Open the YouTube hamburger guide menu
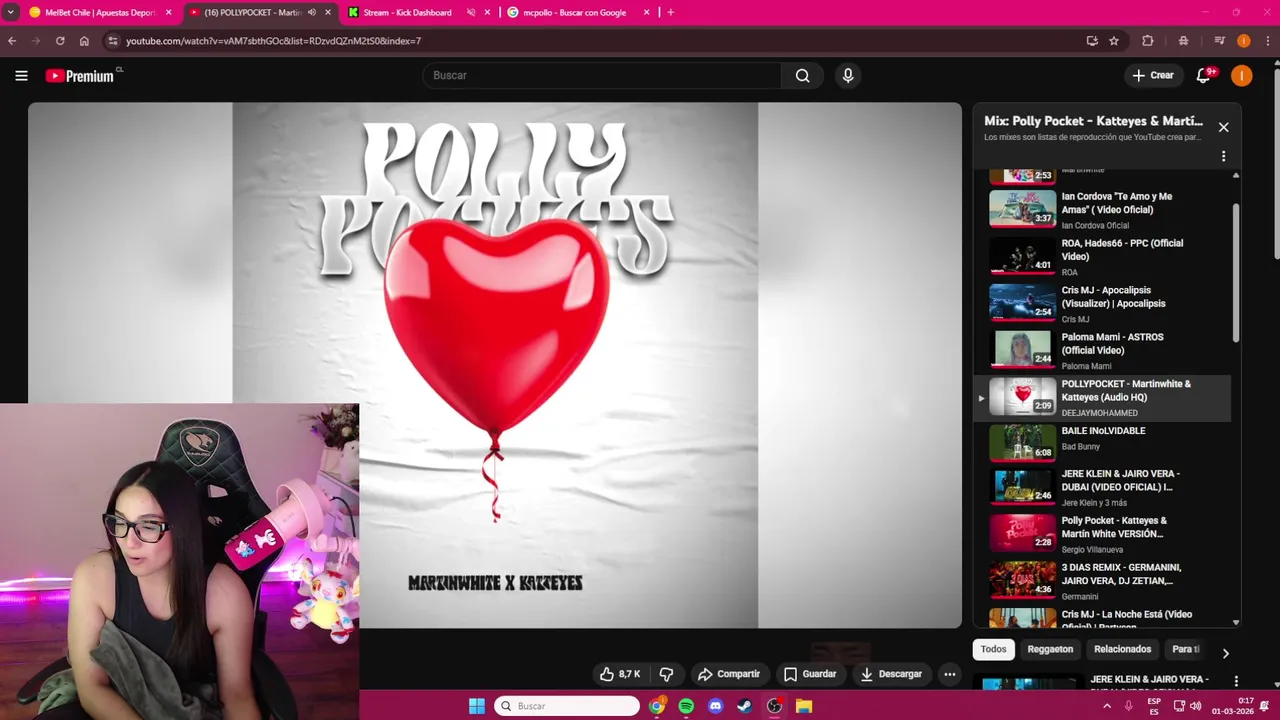 point(21,75)
